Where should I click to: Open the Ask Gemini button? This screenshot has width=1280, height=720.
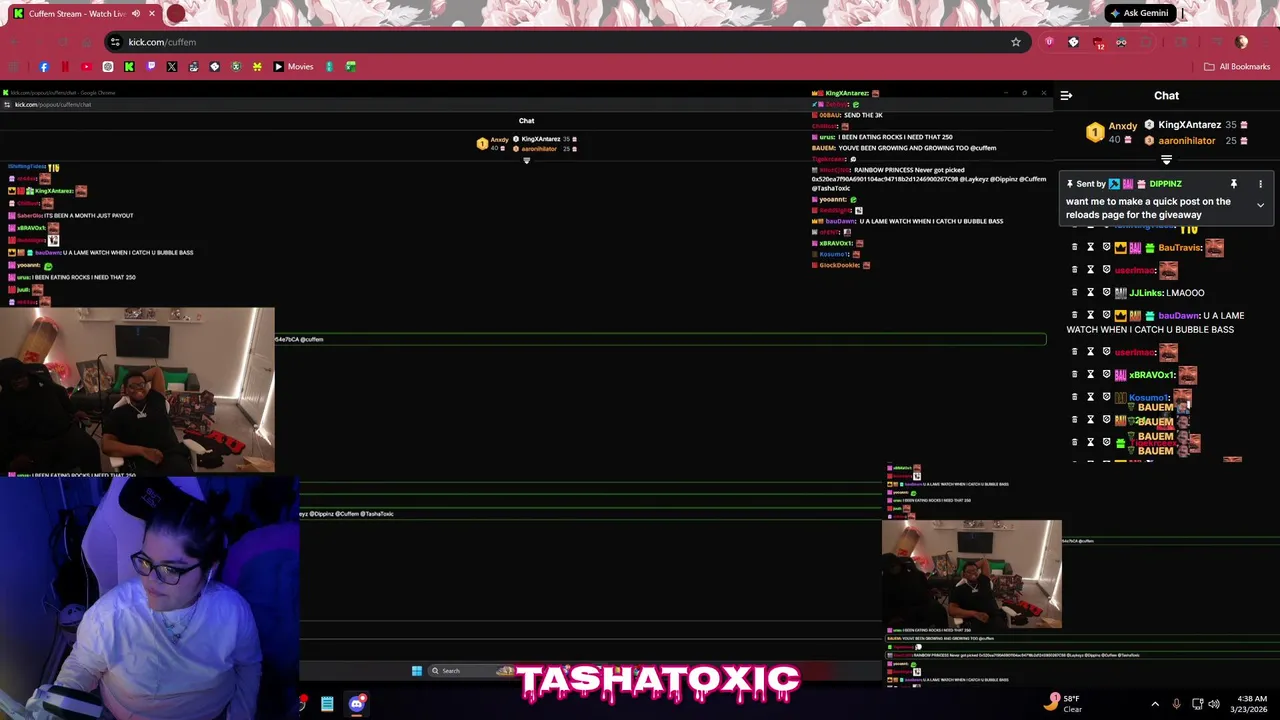(x=1139, y=13)
